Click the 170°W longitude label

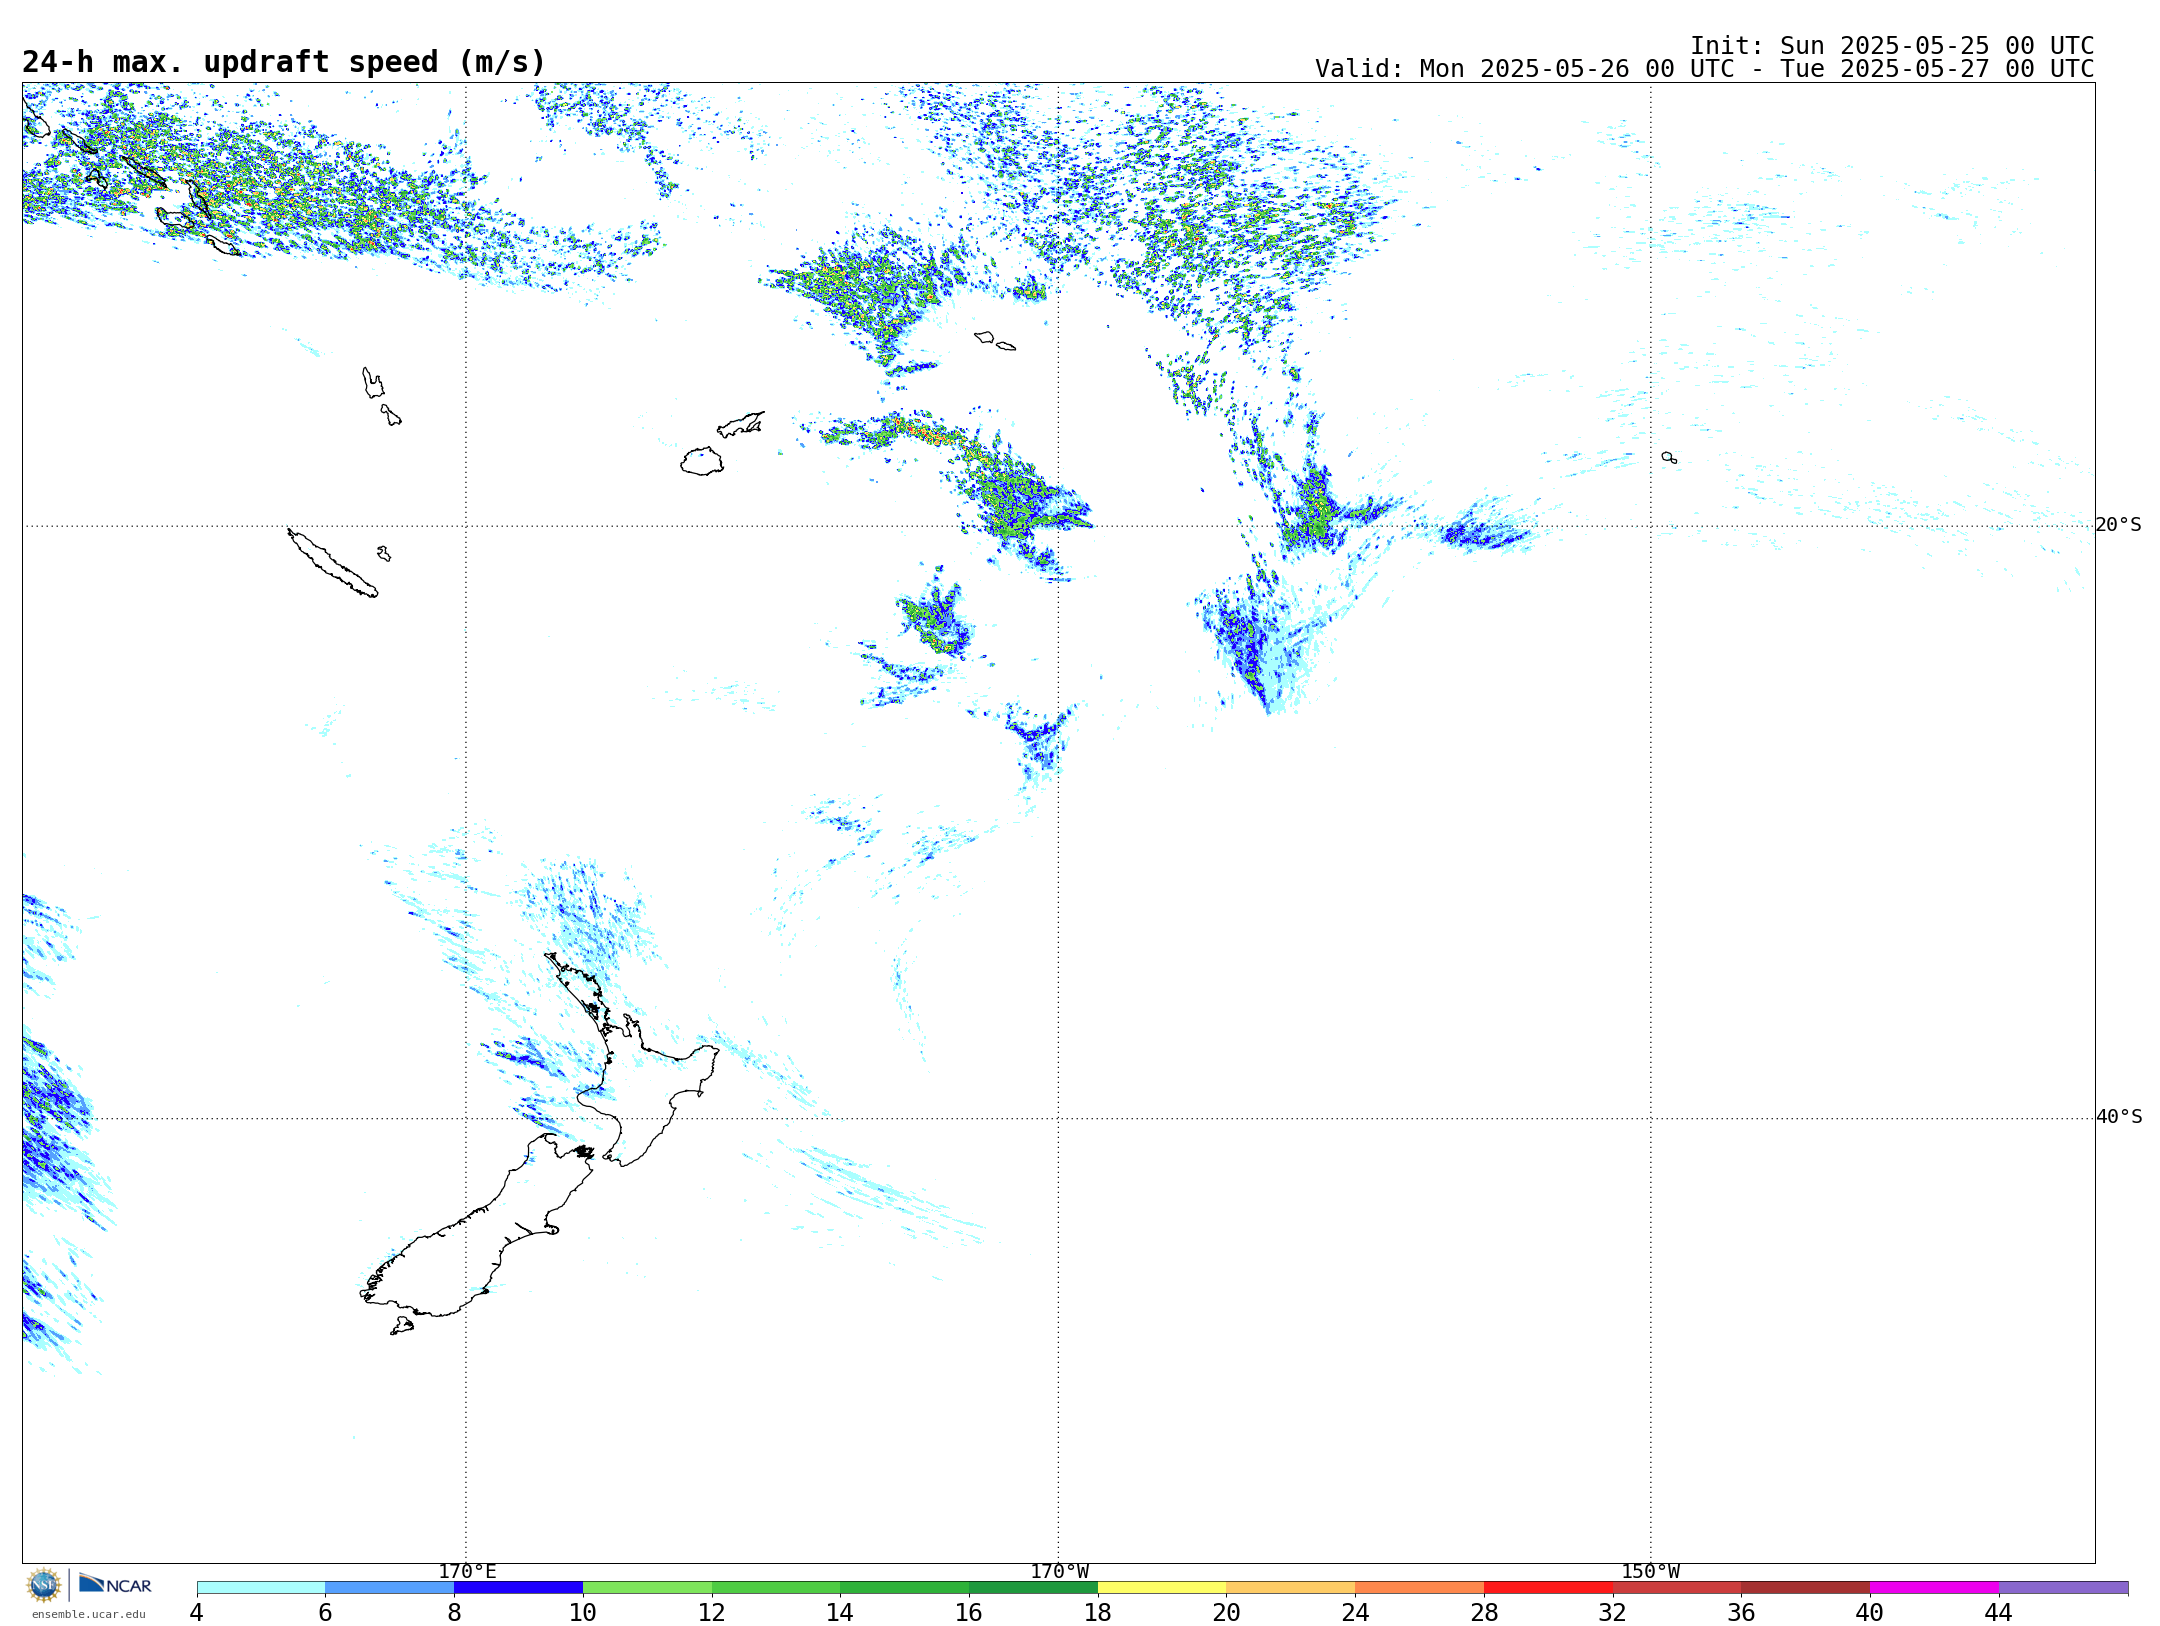(x=1059, y=1572)
